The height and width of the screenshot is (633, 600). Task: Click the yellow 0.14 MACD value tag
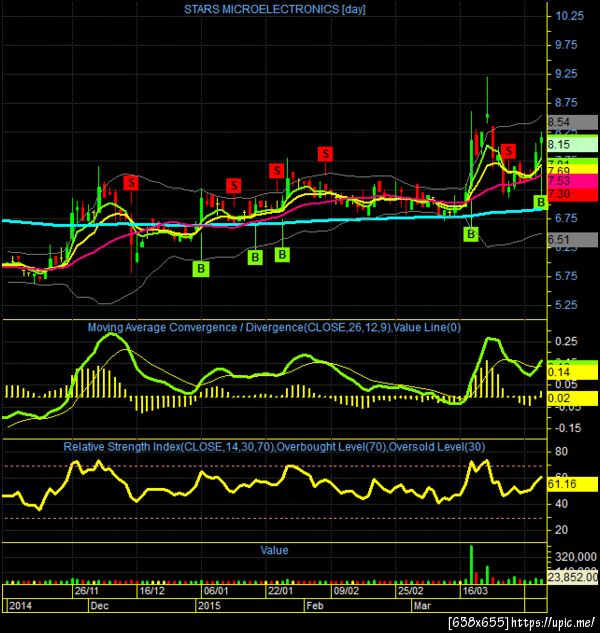pos(572,372)
